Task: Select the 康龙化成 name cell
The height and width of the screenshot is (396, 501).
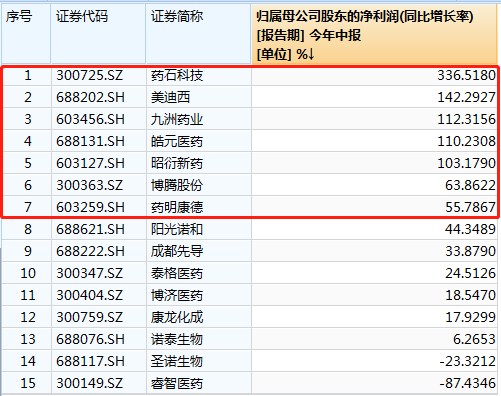Action: tap(199, 317)
